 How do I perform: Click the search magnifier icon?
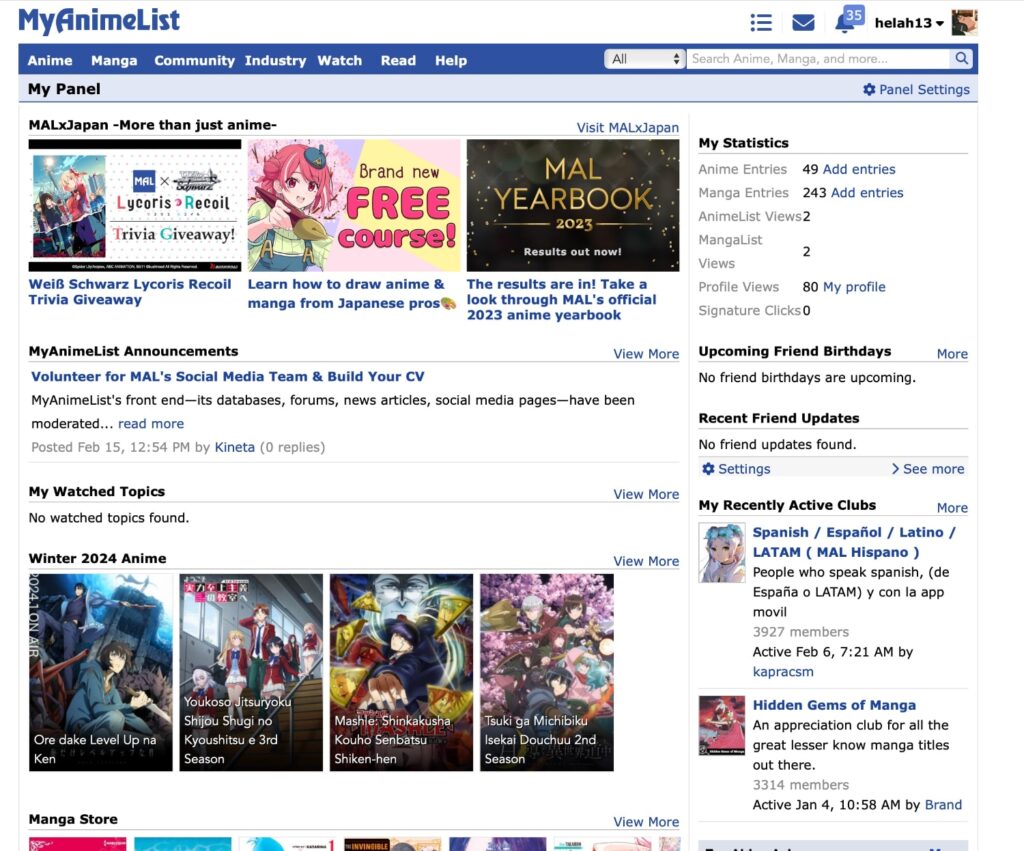tap(959, 59)
